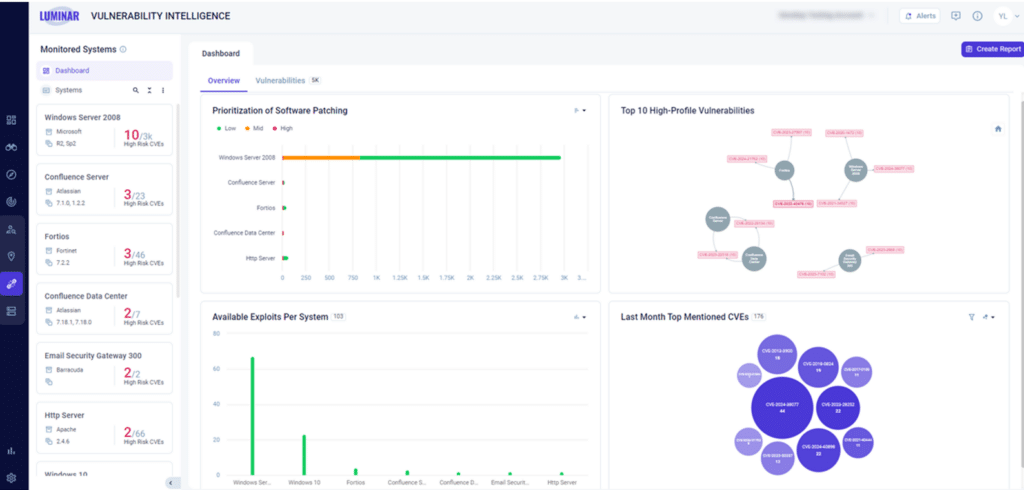Open the binoculars icon in left rail
The height and width of the screenshot is (490, 1024).
[11, 147]
